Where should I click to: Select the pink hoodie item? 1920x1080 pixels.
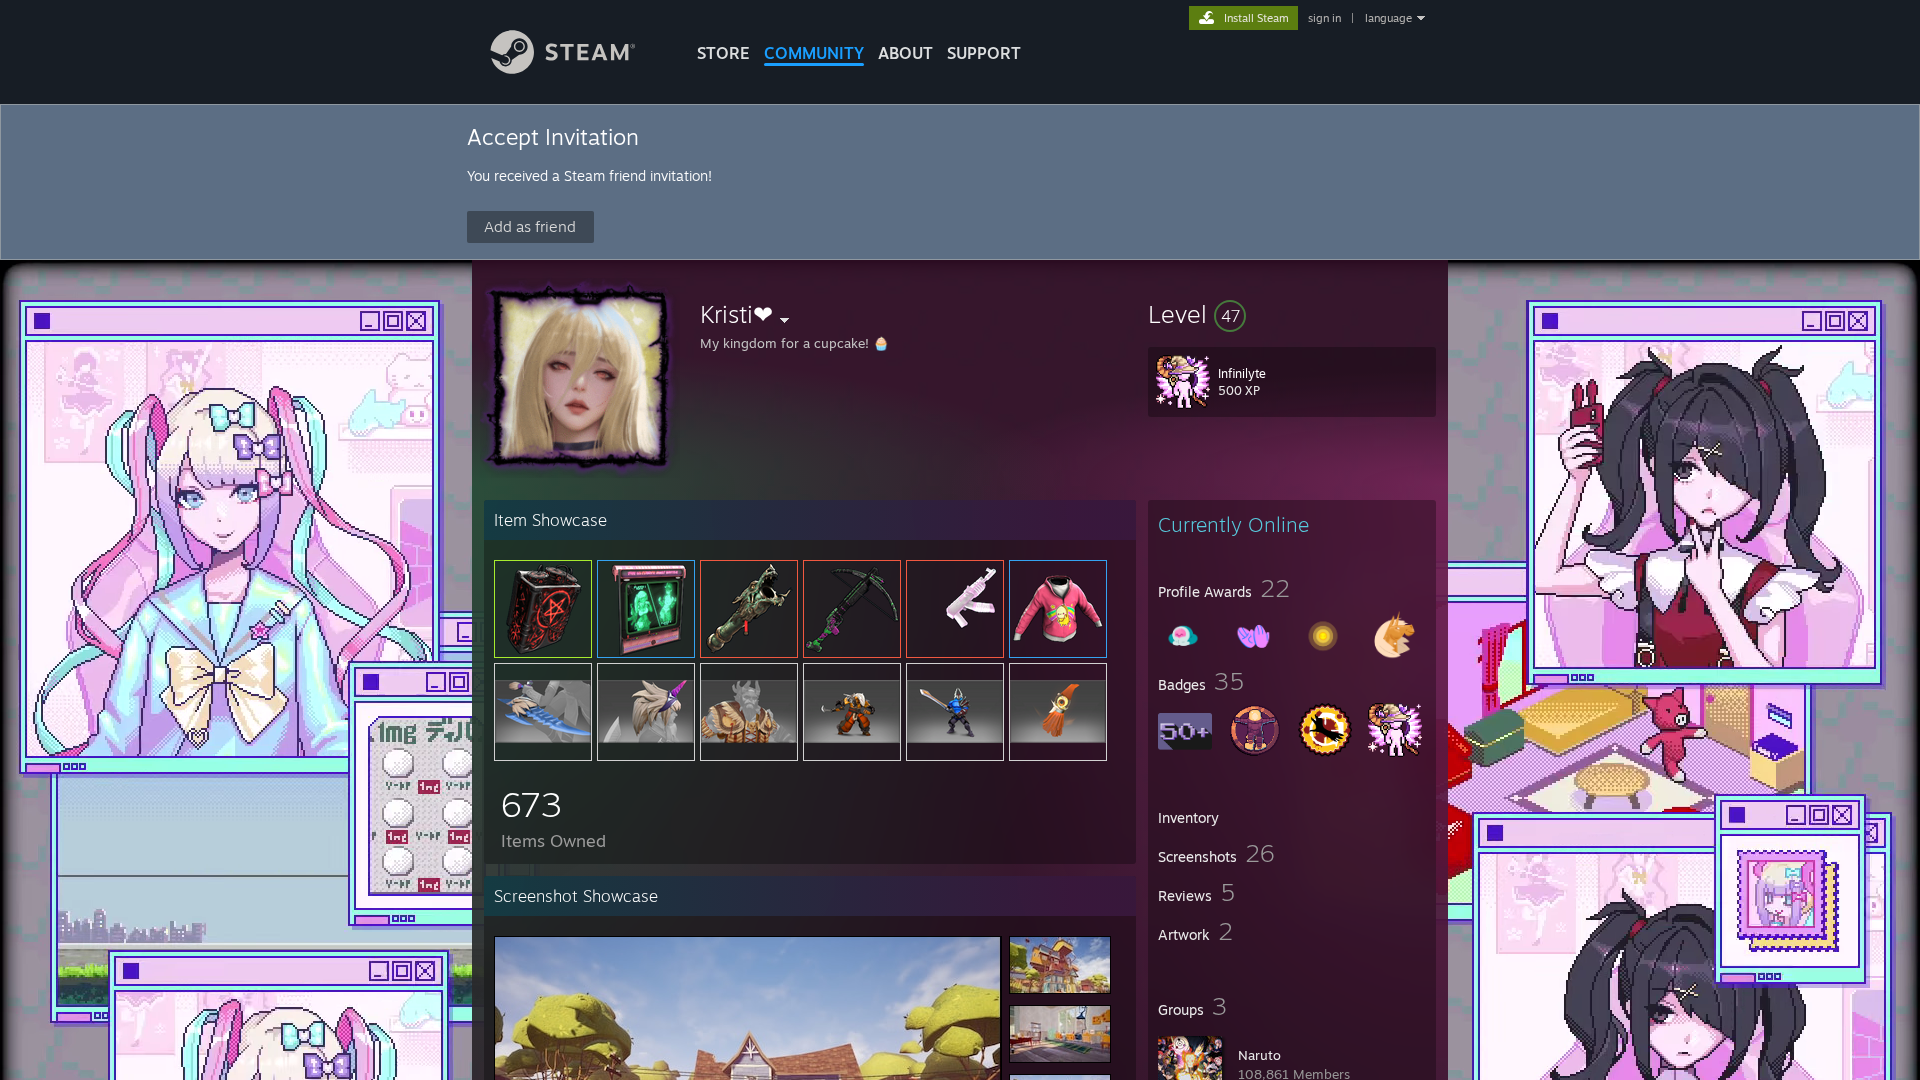click(1058, 609)
